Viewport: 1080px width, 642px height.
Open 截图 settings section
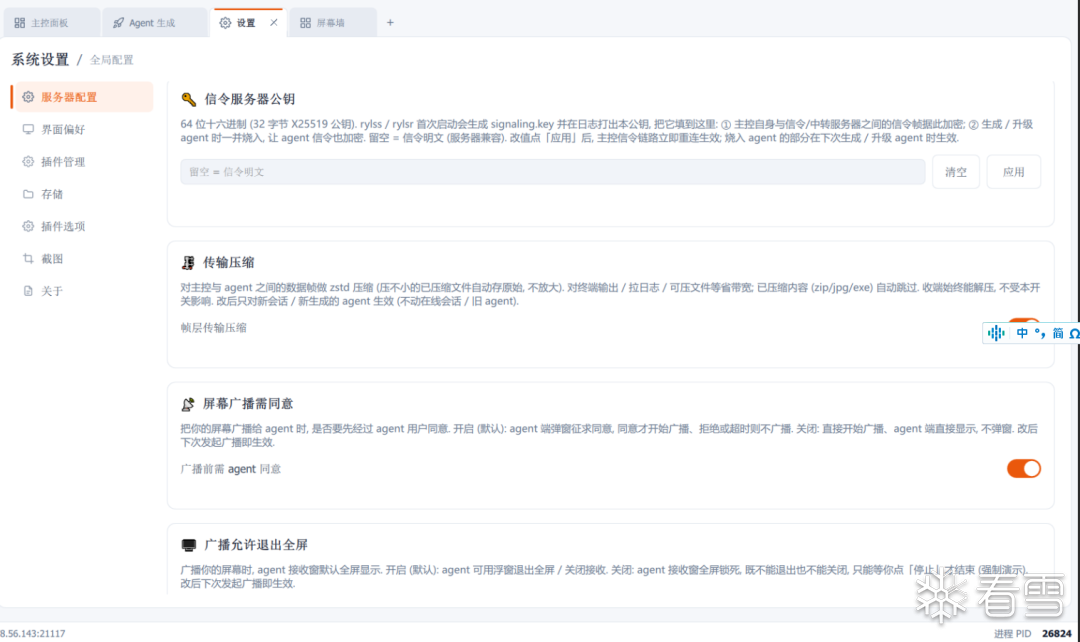(83, 258)
